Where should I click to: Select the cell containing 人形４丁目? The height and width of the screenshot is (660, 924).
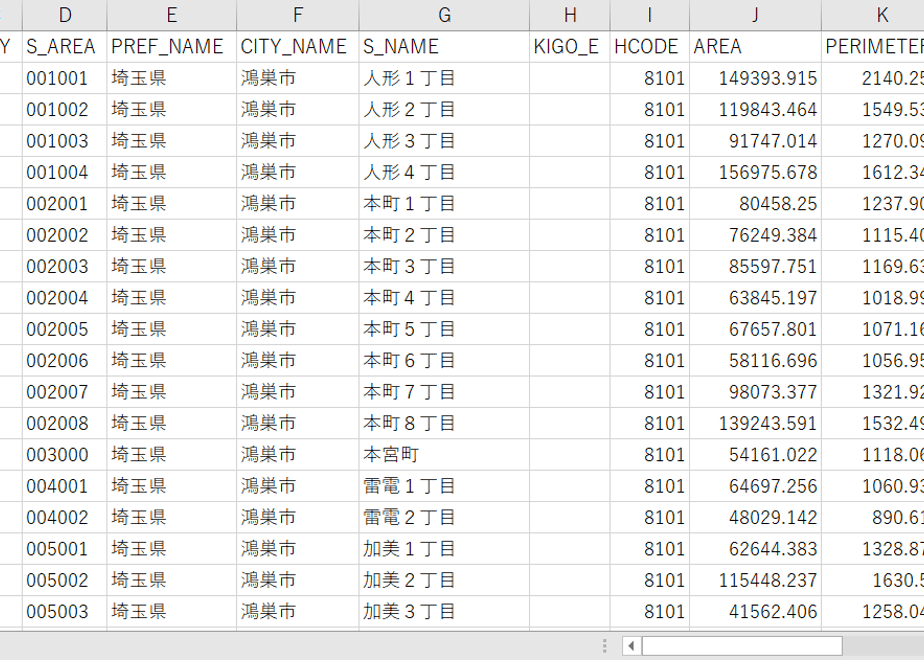[x=444, y=172]
